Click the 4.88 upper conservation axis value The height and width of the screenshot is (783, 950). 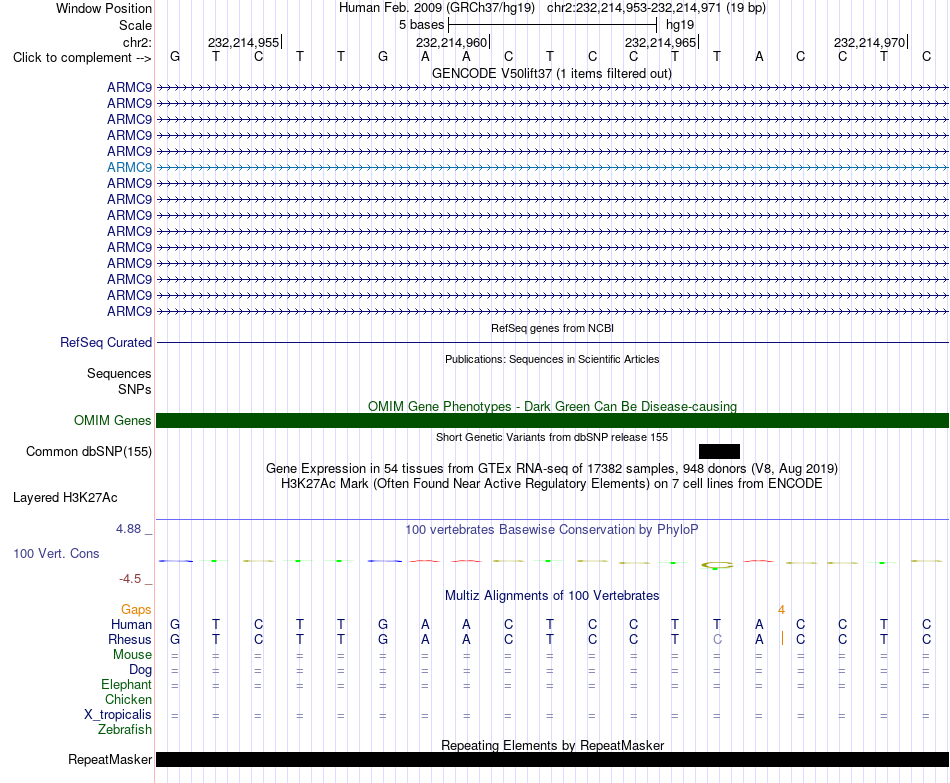128,528
